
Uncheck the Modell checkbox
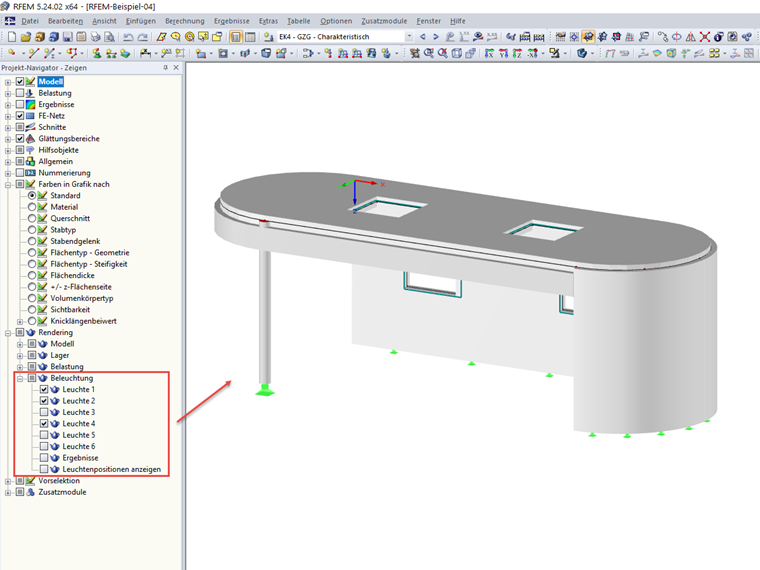coord(20,81)
